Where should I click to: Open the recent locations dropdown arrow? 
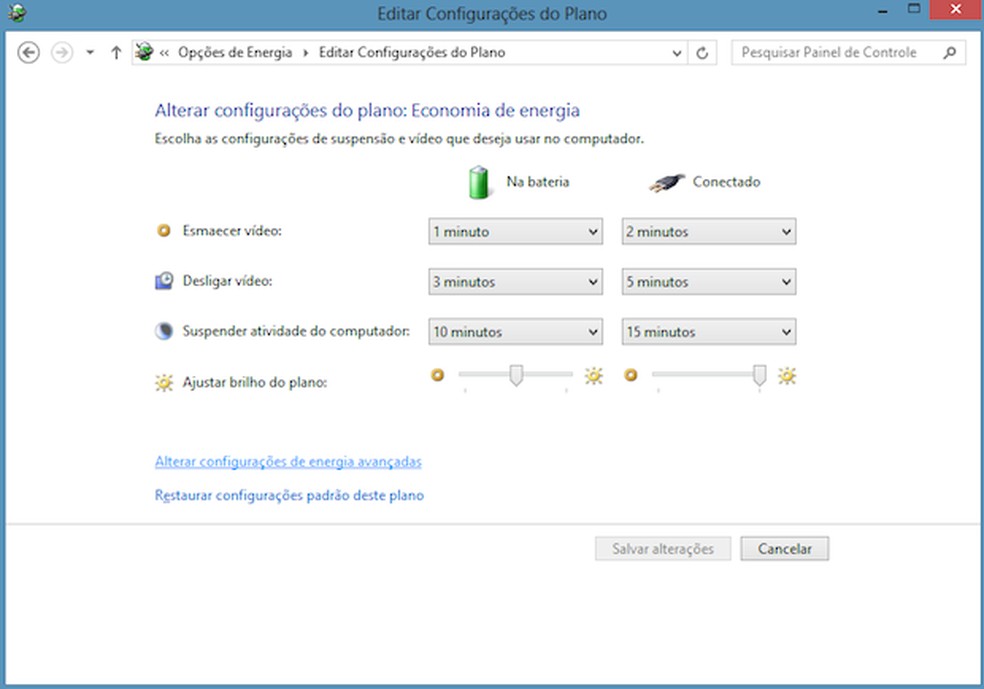(90, 53)
